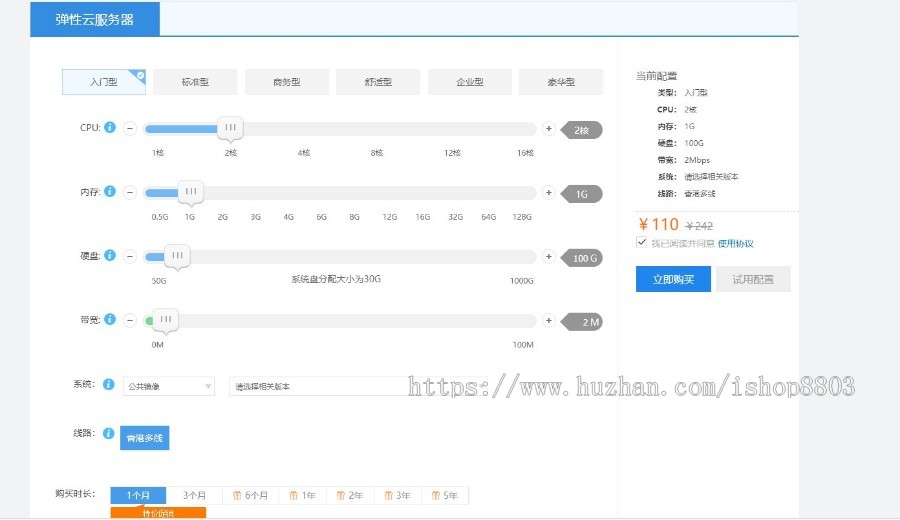Screen dimensions: 900x520
Task: Open the 公共镜像 image type dropdown
Action: (x=169, y=386)
